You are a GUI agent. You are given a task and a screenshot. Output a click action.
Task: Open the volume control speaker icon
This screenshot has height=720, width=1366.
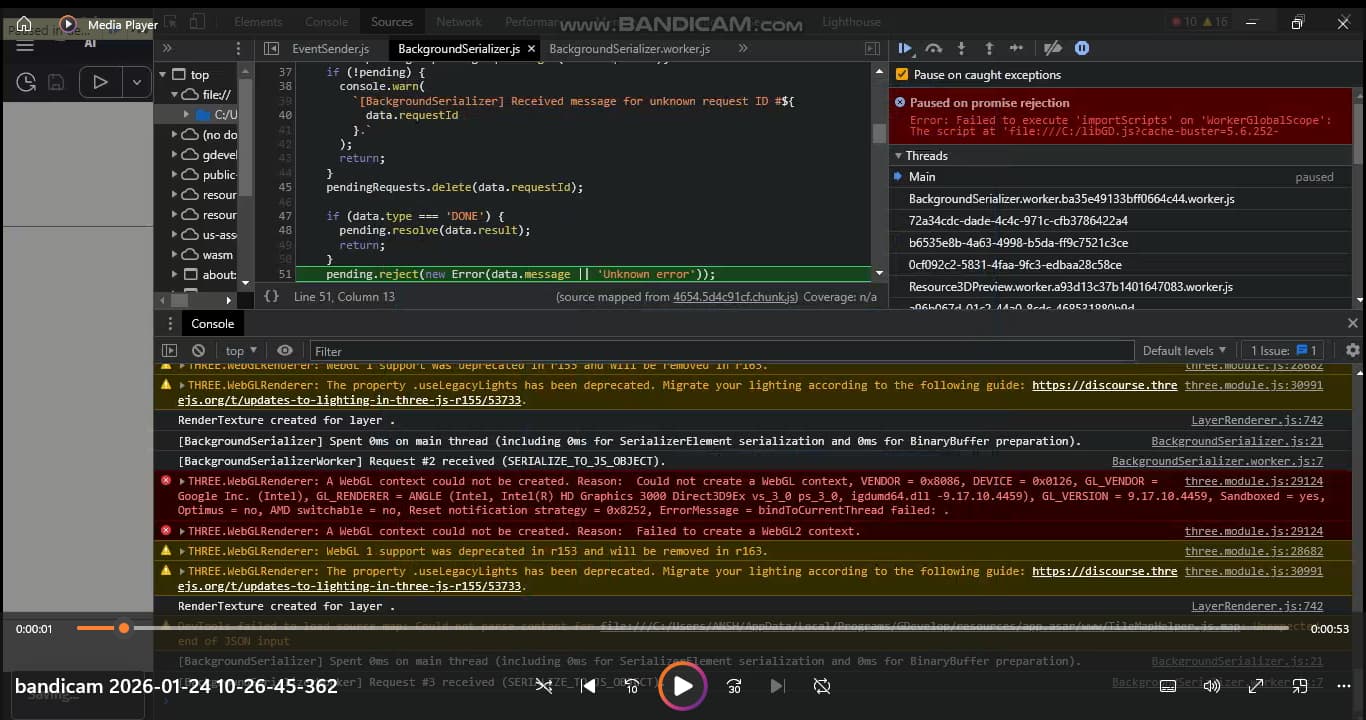click(1211, 686)
